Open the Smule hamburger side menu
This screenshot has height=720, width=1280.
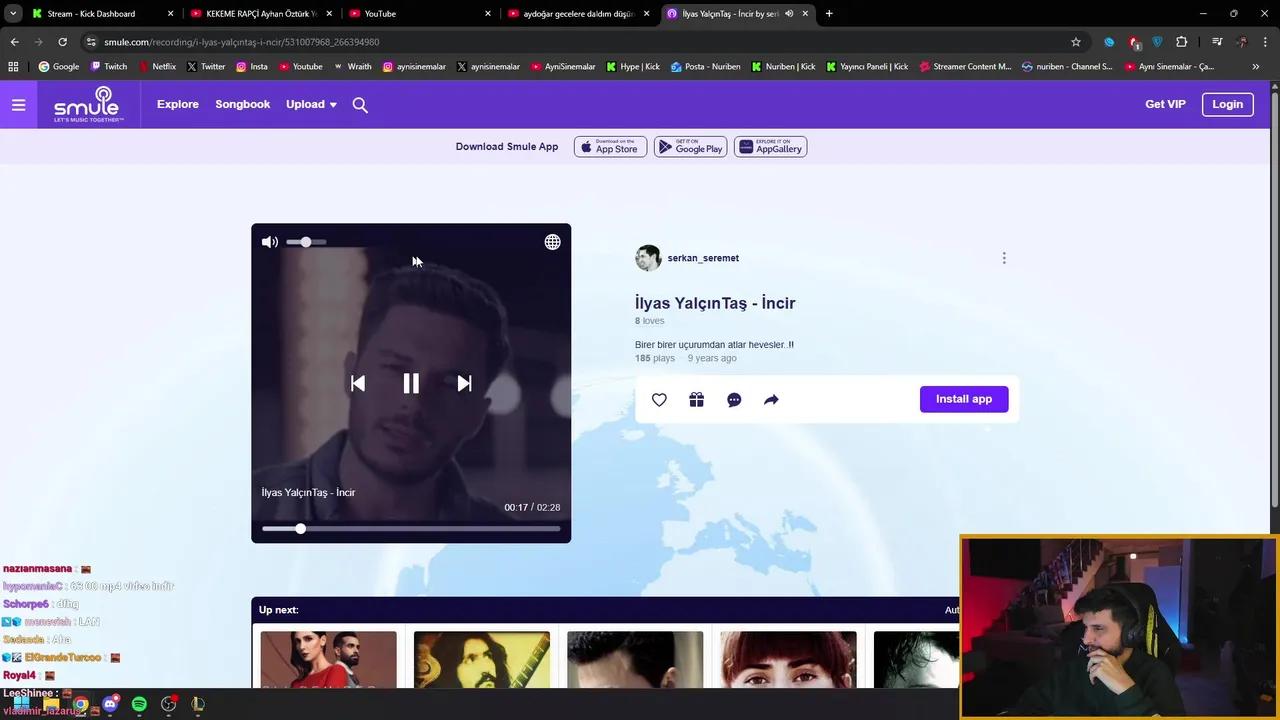(x=18, y=104)
